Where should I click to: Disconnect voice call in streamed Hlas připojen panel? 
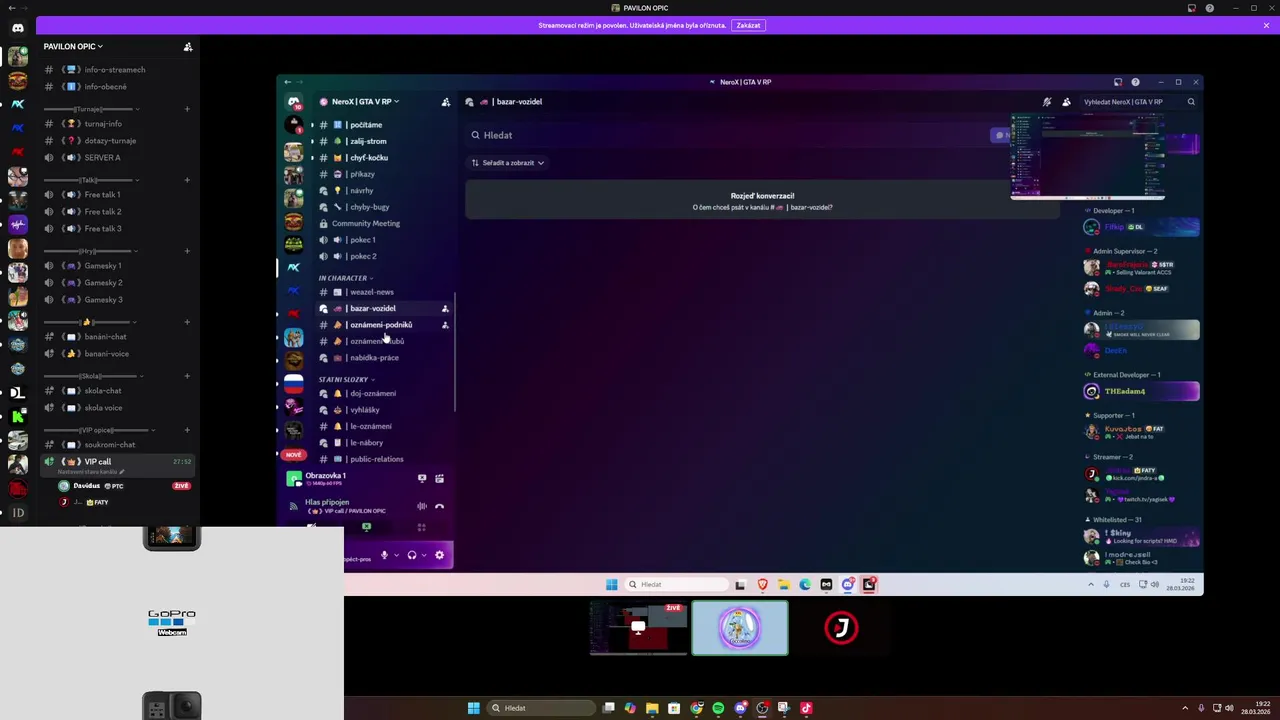pos(439,506)
